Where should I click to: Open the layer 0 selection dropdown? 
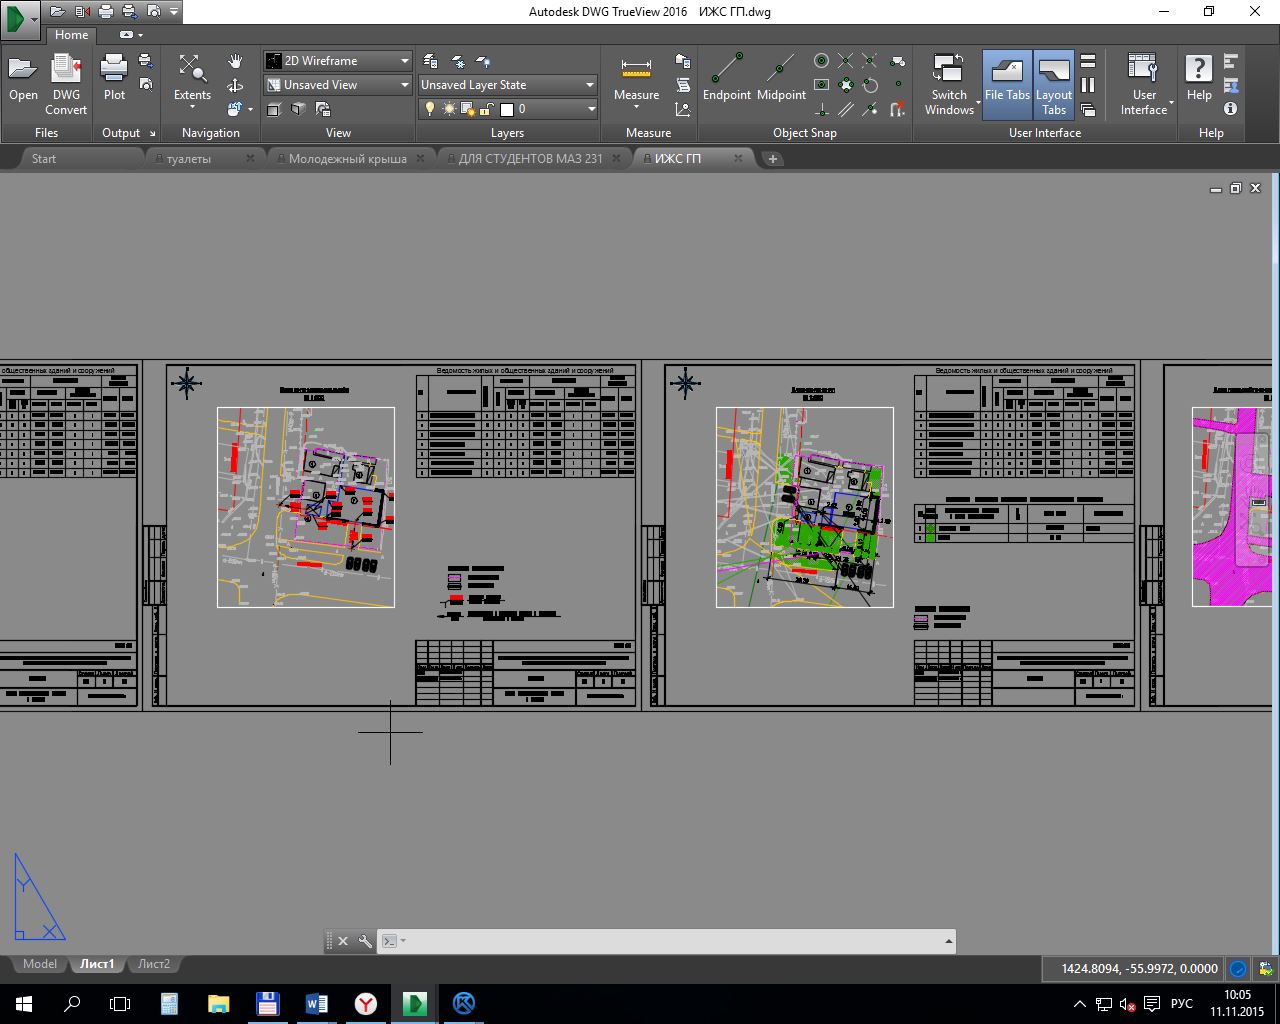590,109
